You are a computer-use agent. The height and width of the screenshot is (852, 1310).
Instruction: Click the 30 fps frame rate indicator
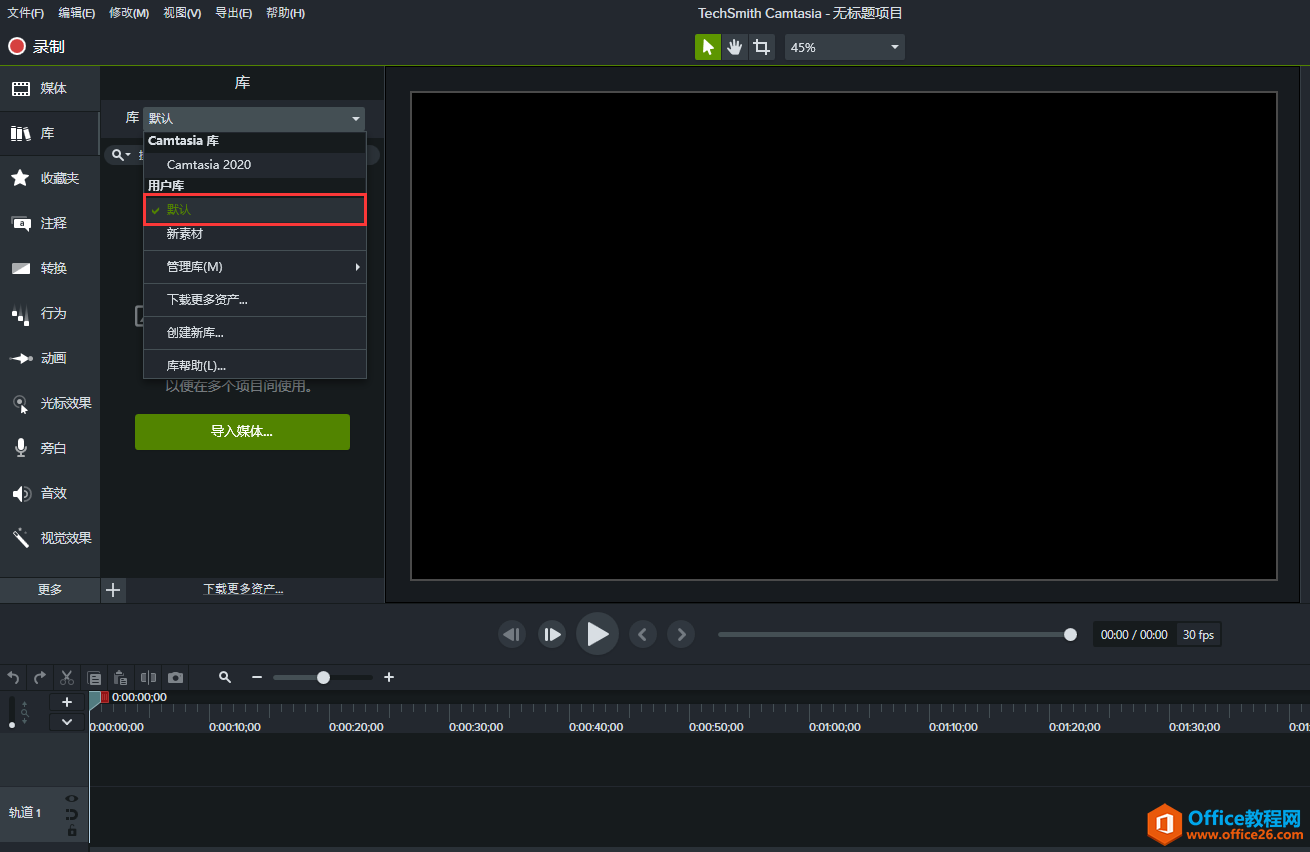tap(1198, 635)
